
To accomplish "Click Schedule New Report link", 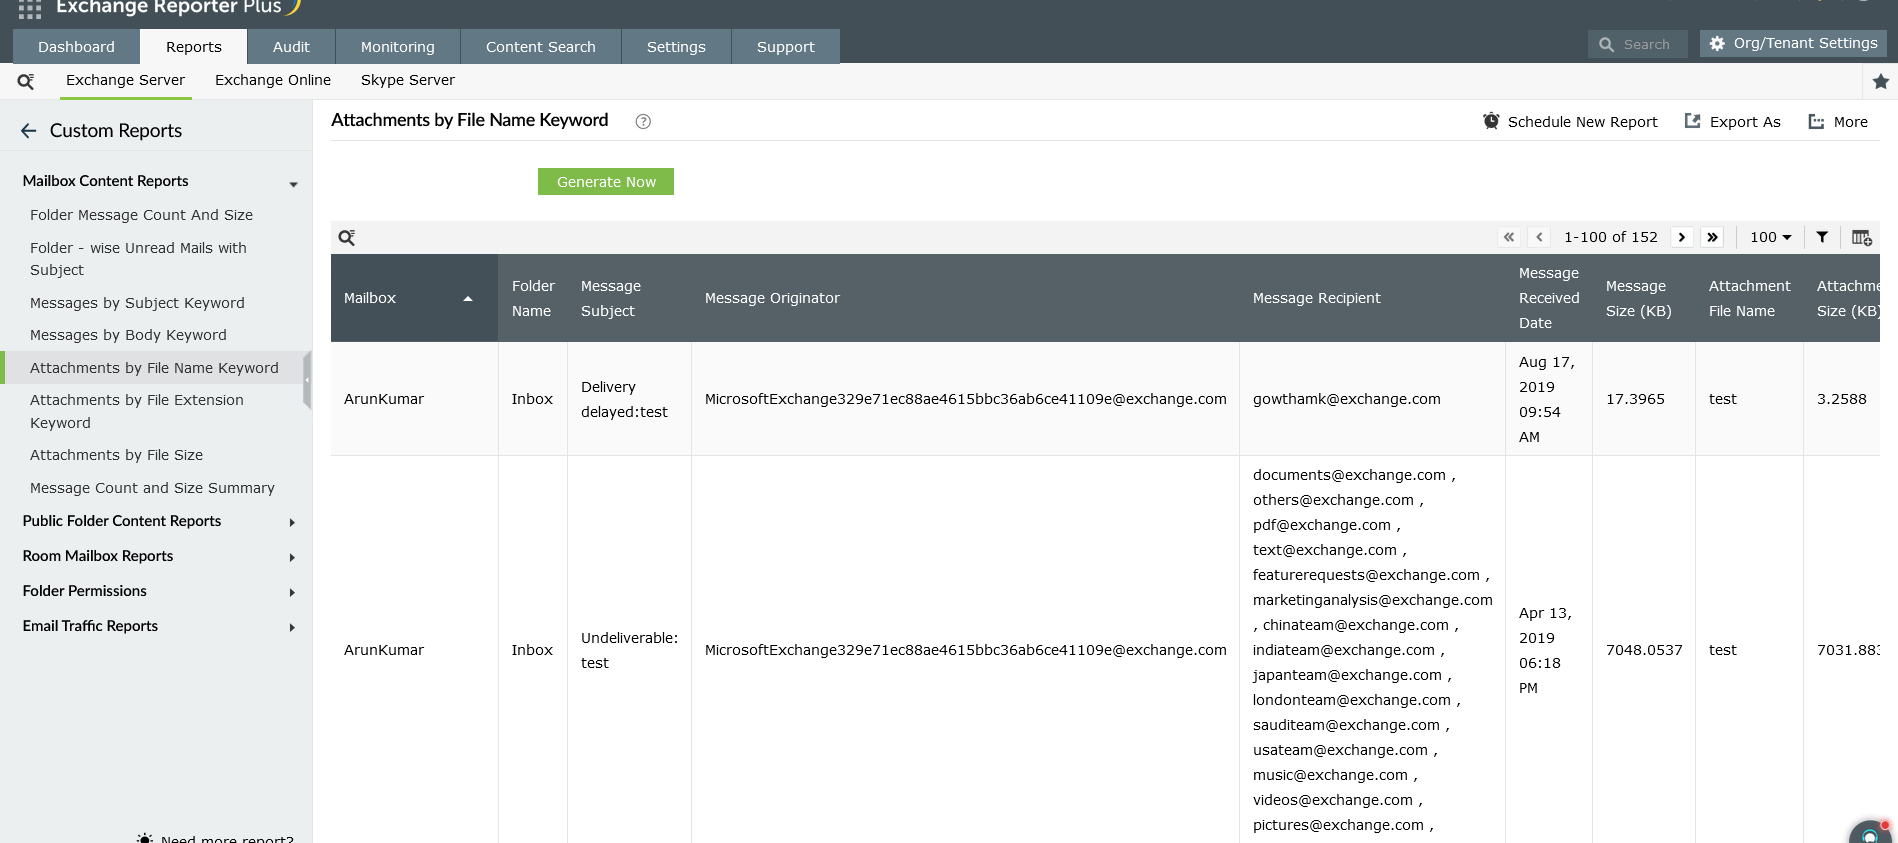I will point(1582,122).
